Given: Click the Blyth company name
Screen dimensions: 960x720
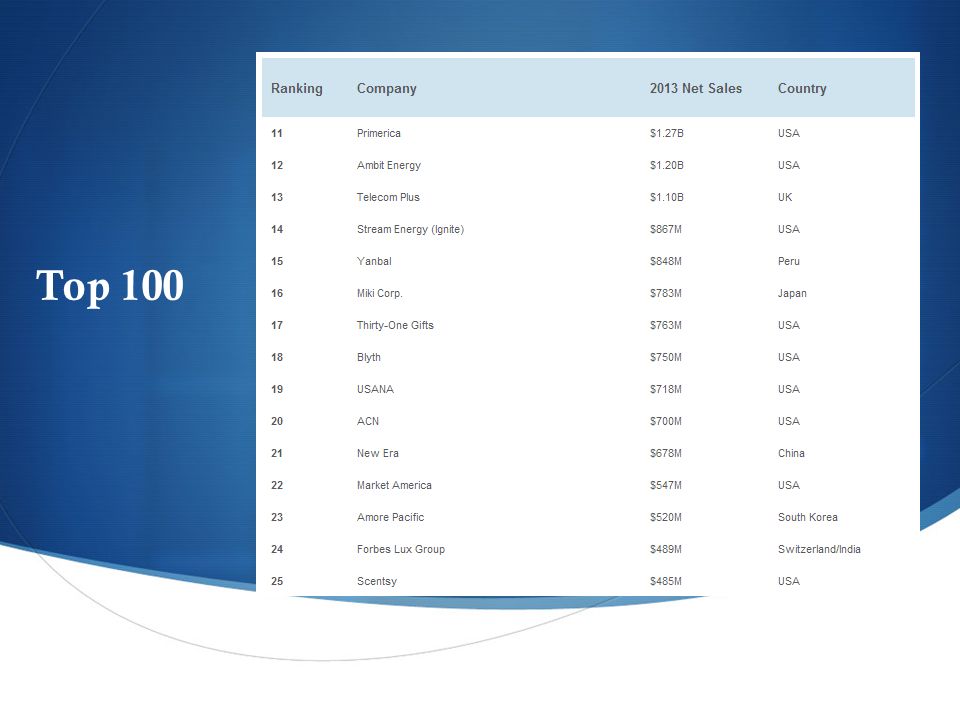Looking at the screenshot, I should tap(369, 358).
